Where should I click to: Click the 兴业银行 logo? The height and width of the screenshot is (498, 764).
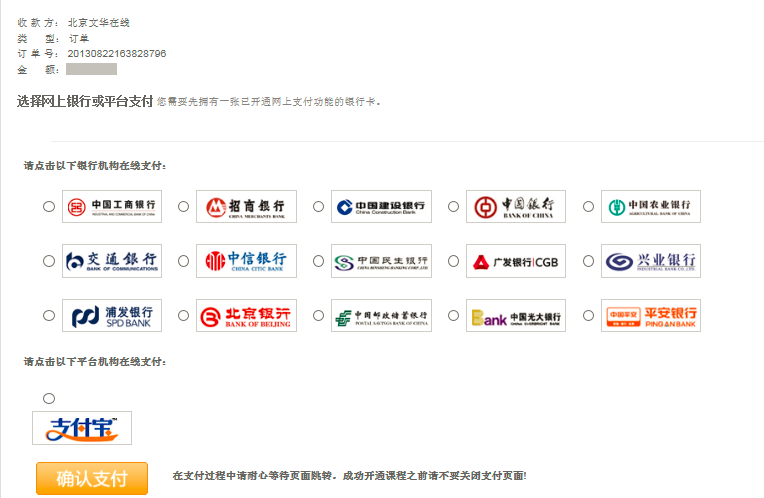pos(651,261)
